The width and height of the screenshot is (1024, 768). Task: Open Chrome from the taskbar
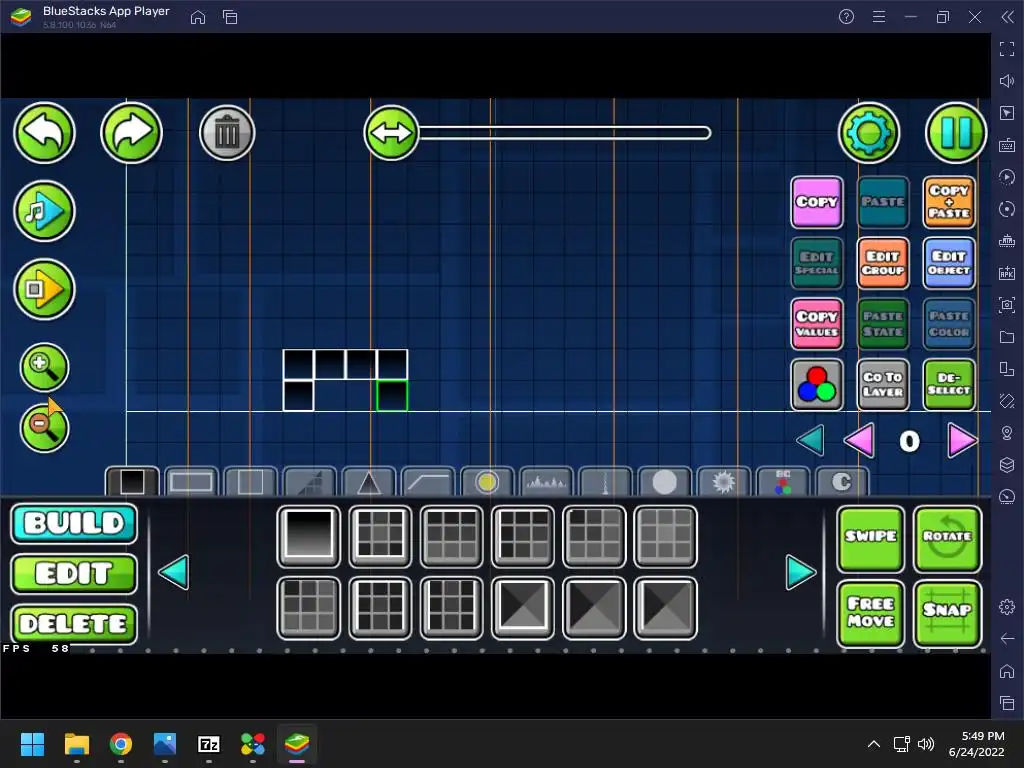(x=121, y=744)
